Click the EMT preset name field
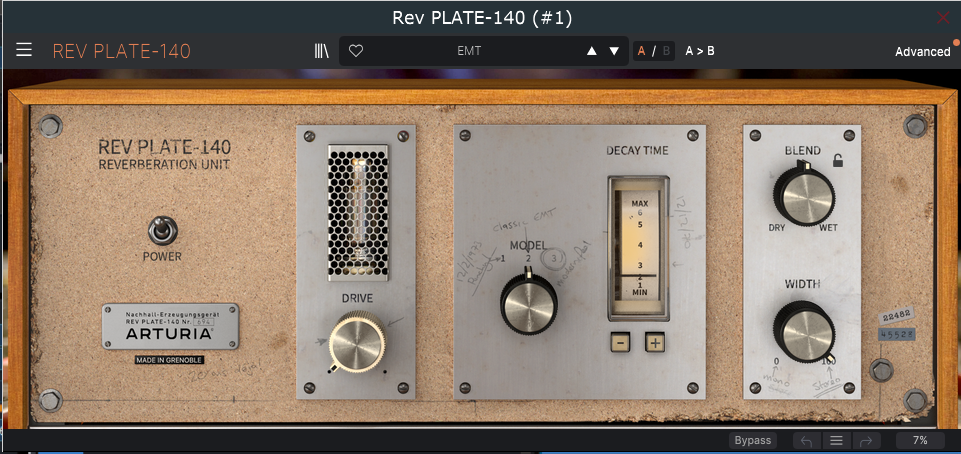Viewport: 961px width, 454px height. [469, 51]
